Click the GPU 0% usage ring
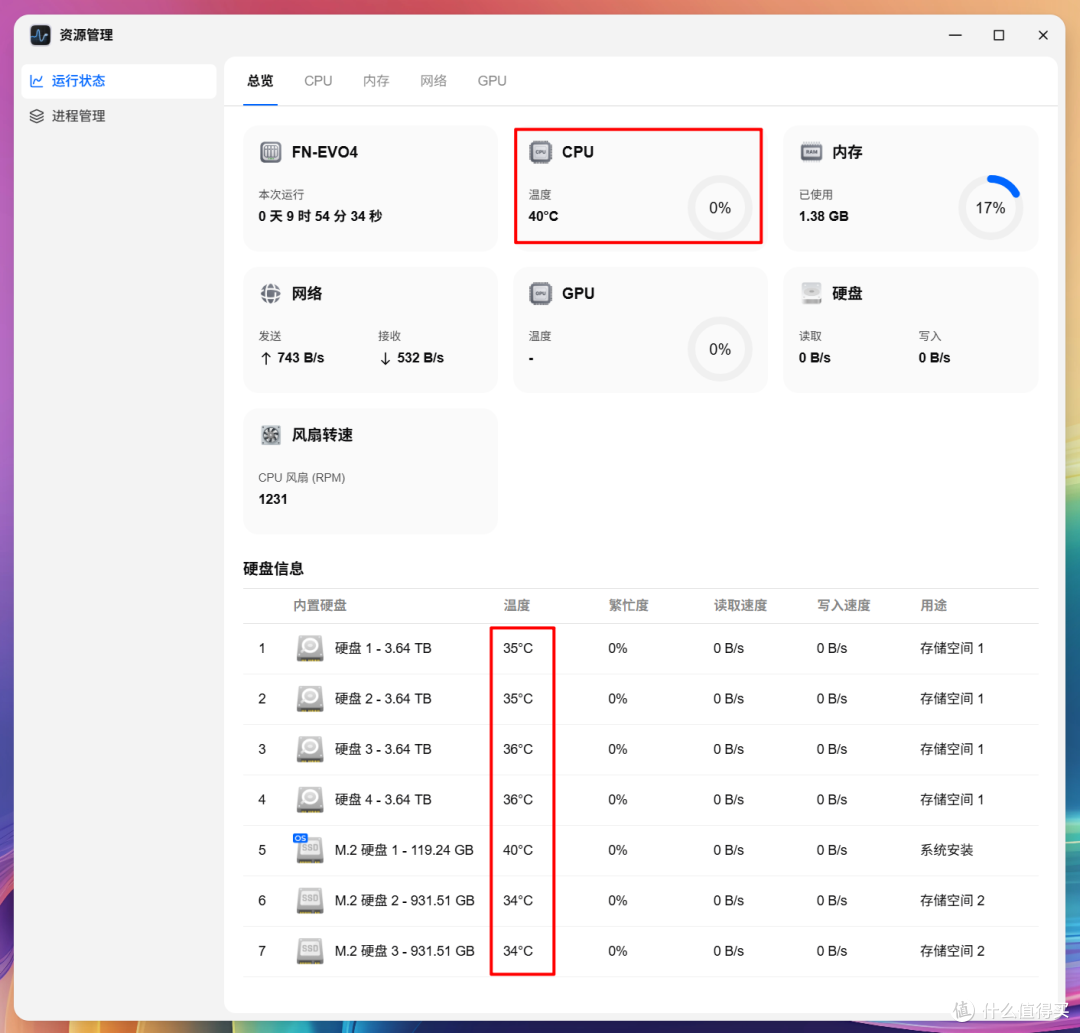 coord(720,350)
